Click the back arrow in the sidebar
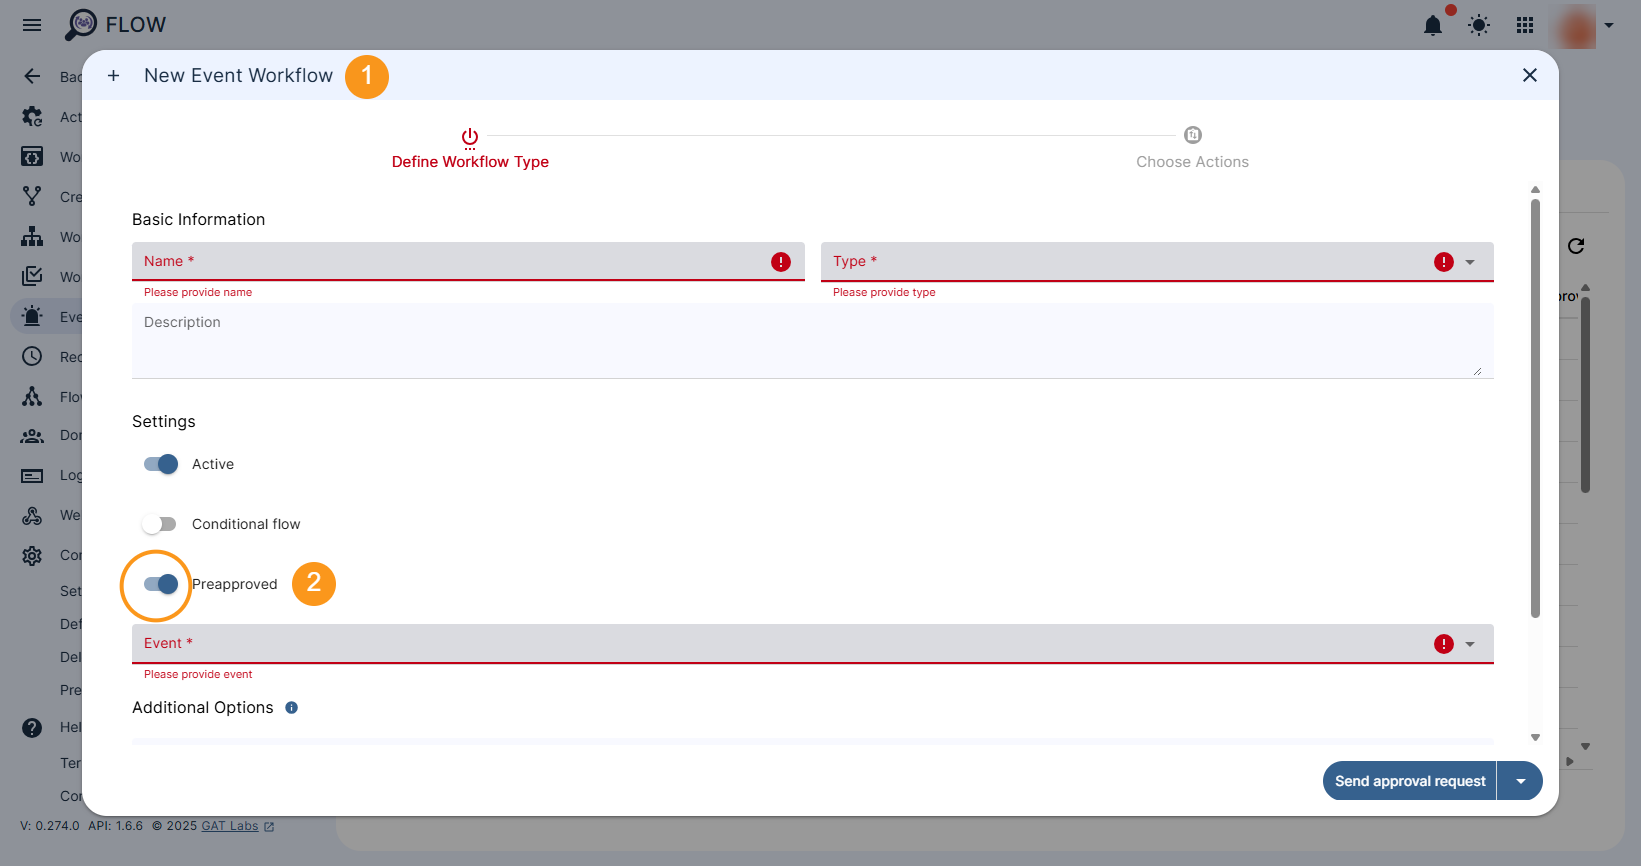Screen dimensions: 1641x866 point(32,77)
